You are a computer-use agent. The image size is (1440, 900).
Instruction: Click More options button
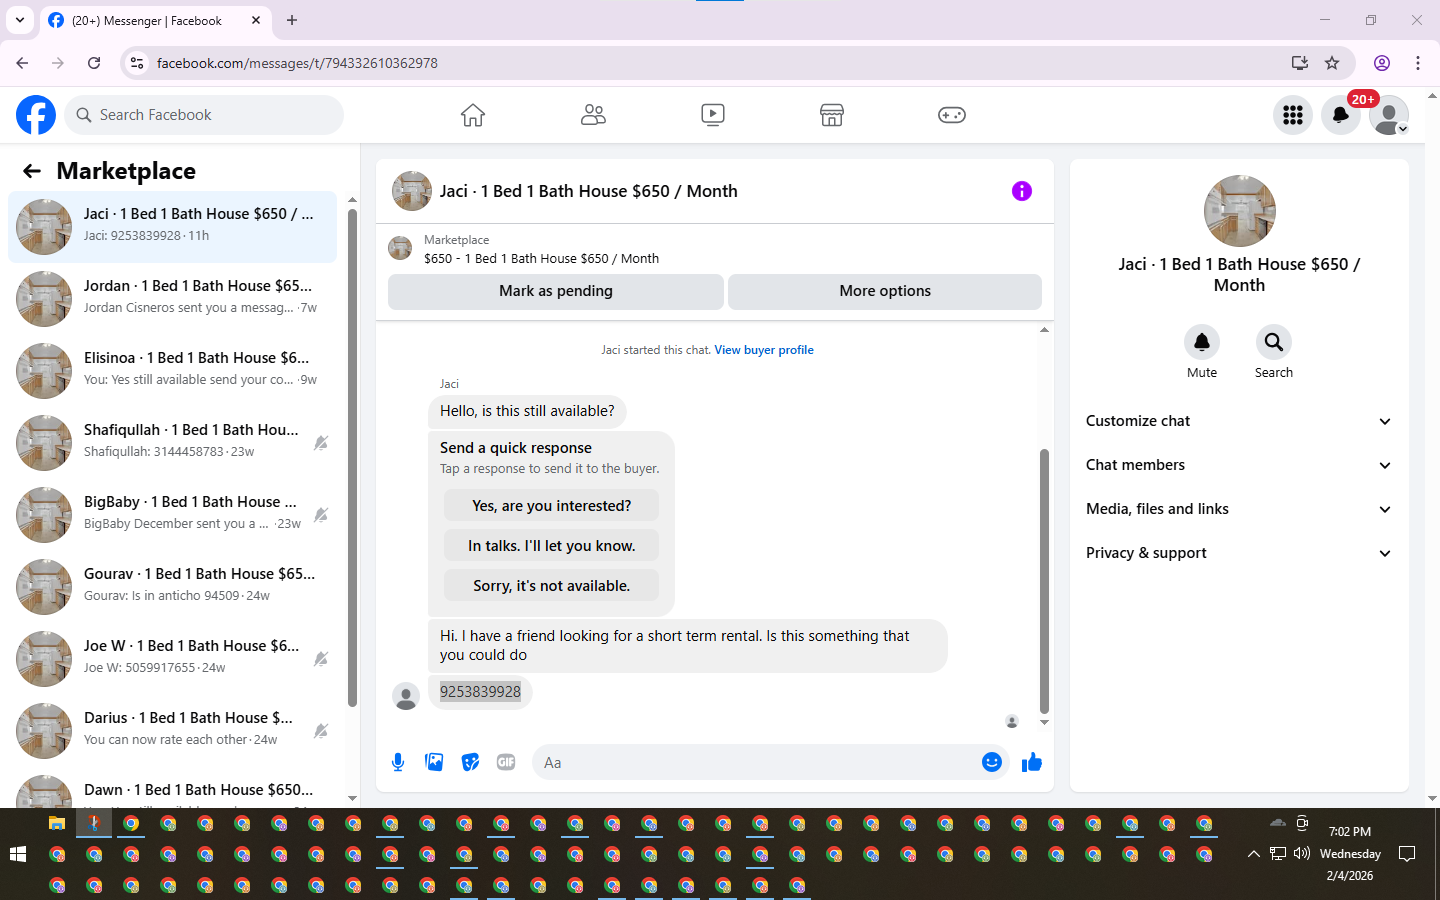[885, 291]
